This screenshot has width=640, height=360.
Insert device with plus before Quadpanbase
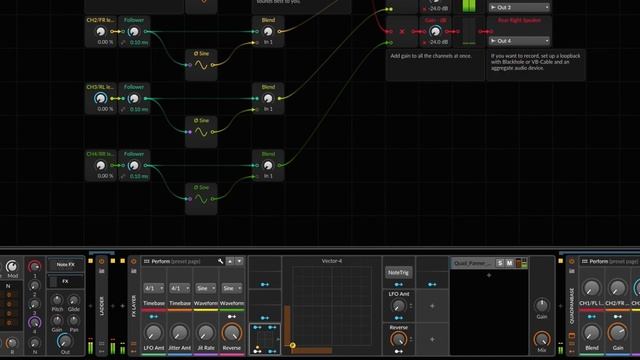click(x=560, y=306)
